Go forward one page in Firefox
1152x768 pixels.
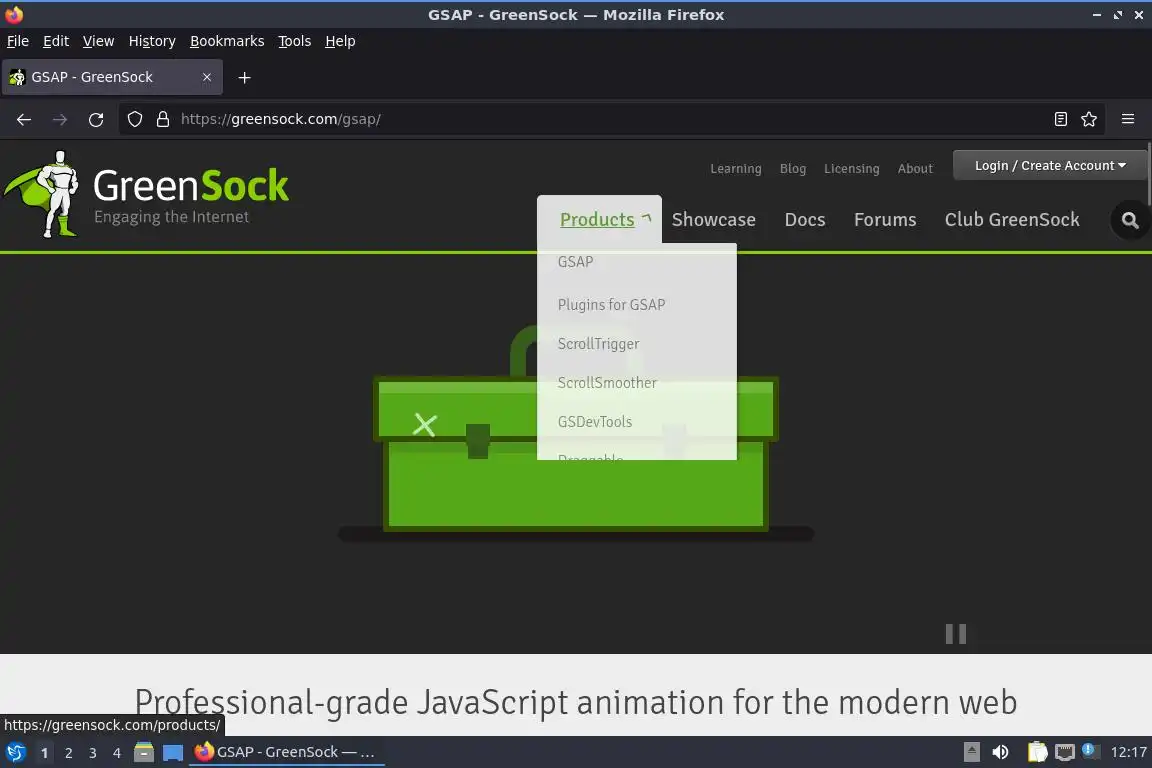click(60, 119)
